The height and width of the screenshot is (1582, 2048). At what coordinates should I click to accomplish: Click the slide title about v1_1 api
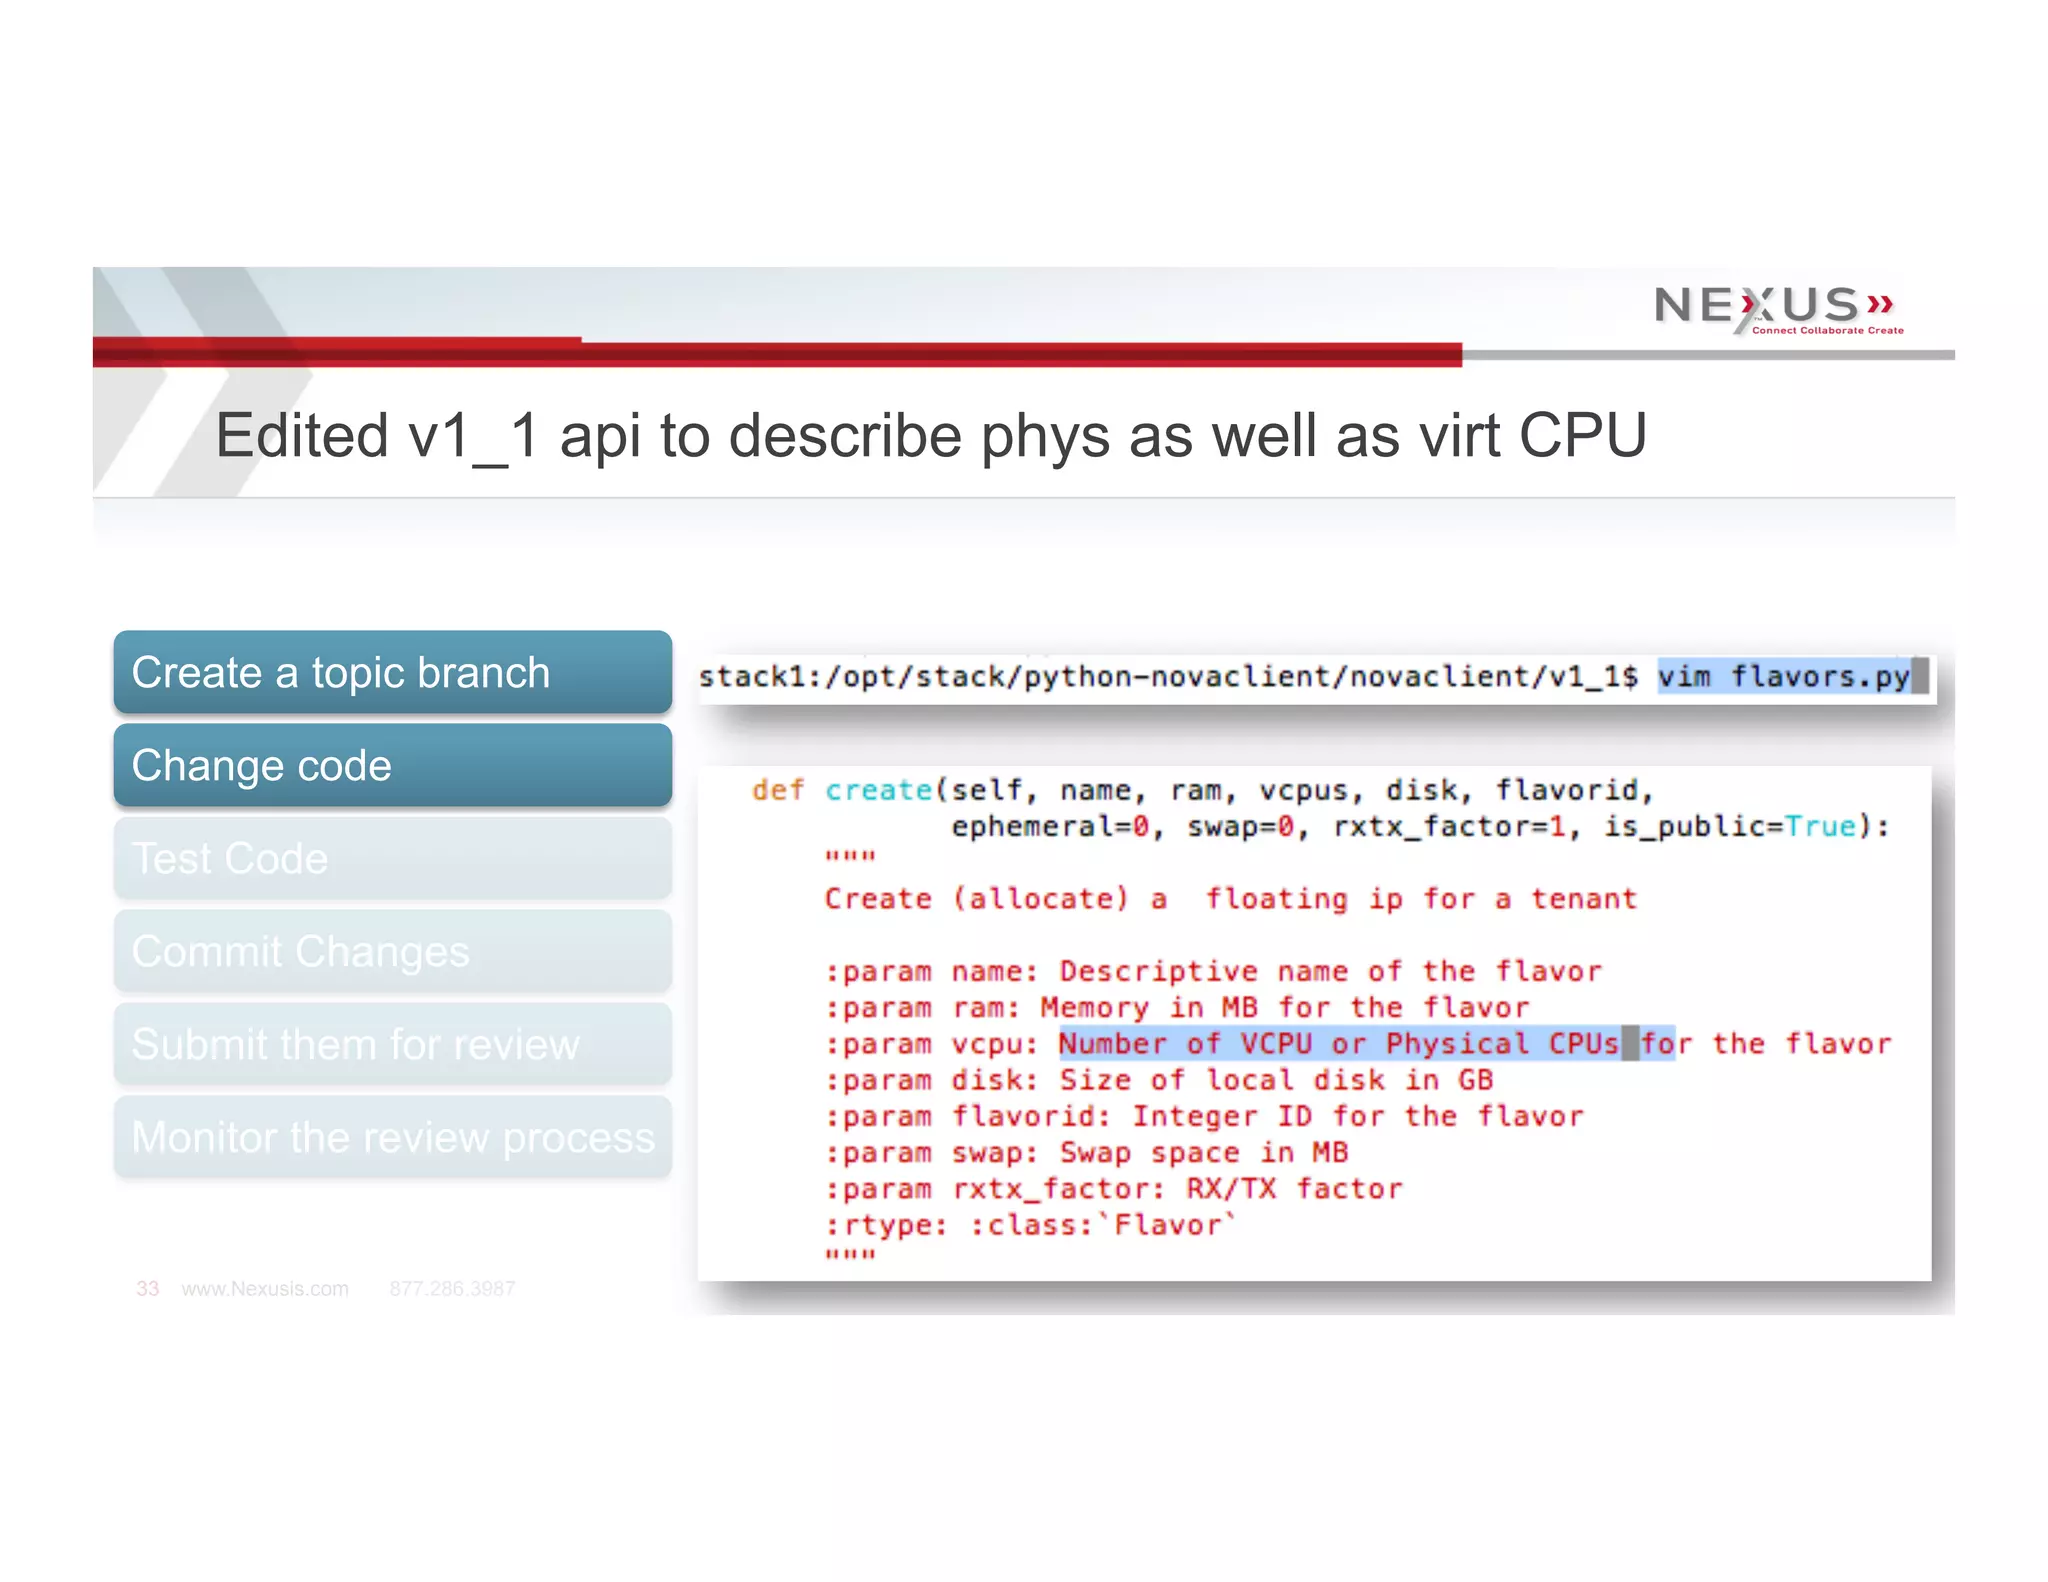pyautogui.click(x=931, y=436)
